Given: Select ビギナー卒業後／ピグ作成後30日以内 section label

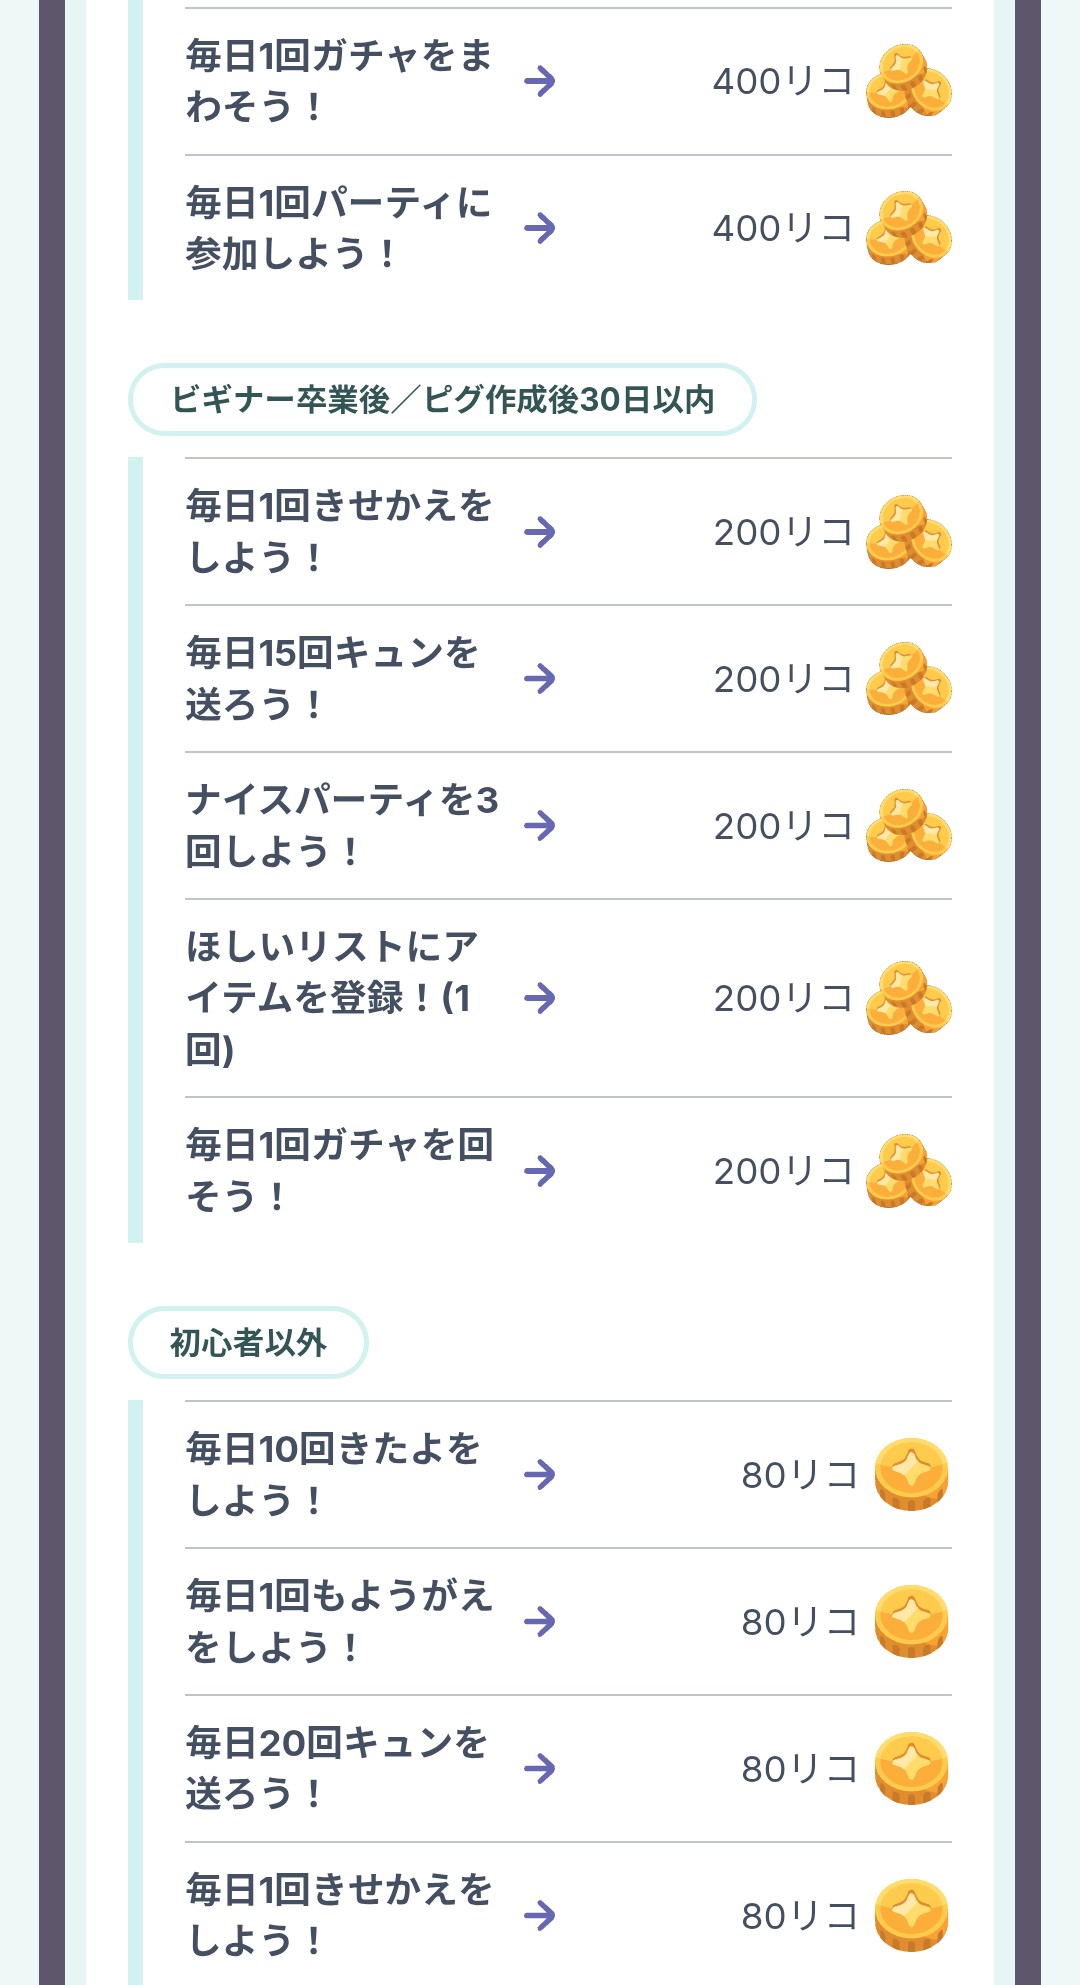Looking at the screenshot, I should tap(442, 399).
